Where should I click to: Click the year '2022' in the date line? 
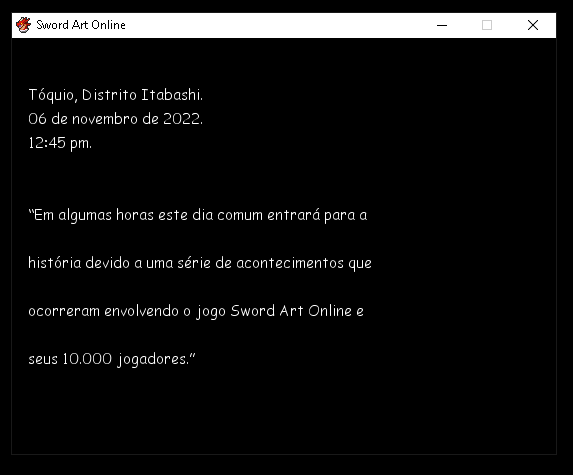(181, 119)
